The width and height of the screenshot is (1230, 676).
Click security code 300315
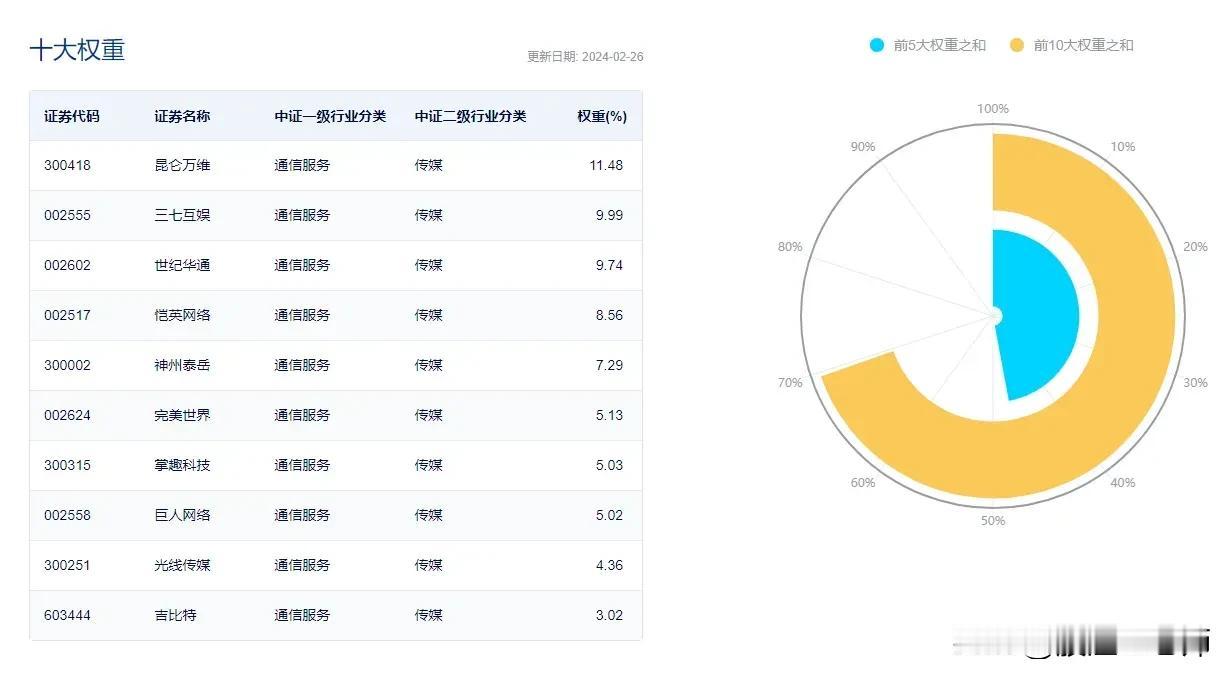[x=67, y=465]
